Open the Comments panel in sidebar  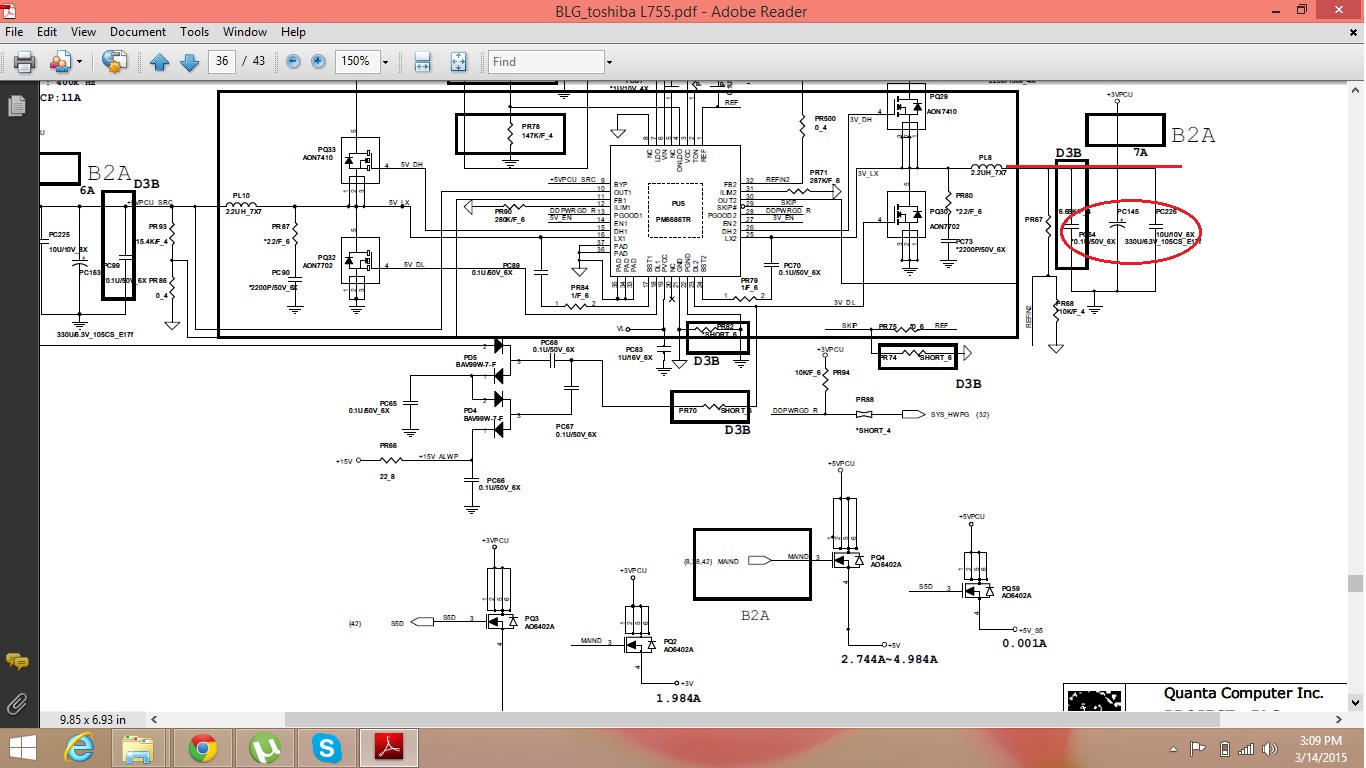tap(17, 661)
